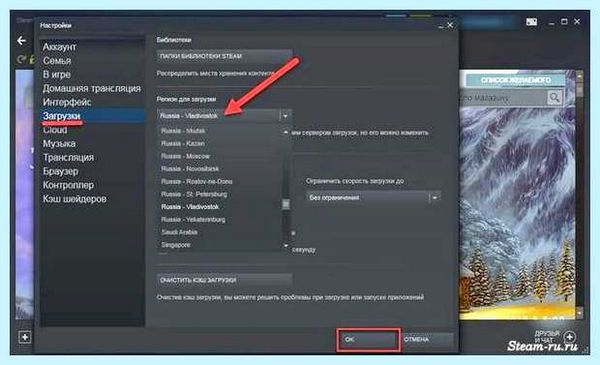Open Big Picture mode icon in Steam window
Viewport: 600px width, 365px height.
pos(532,22)
